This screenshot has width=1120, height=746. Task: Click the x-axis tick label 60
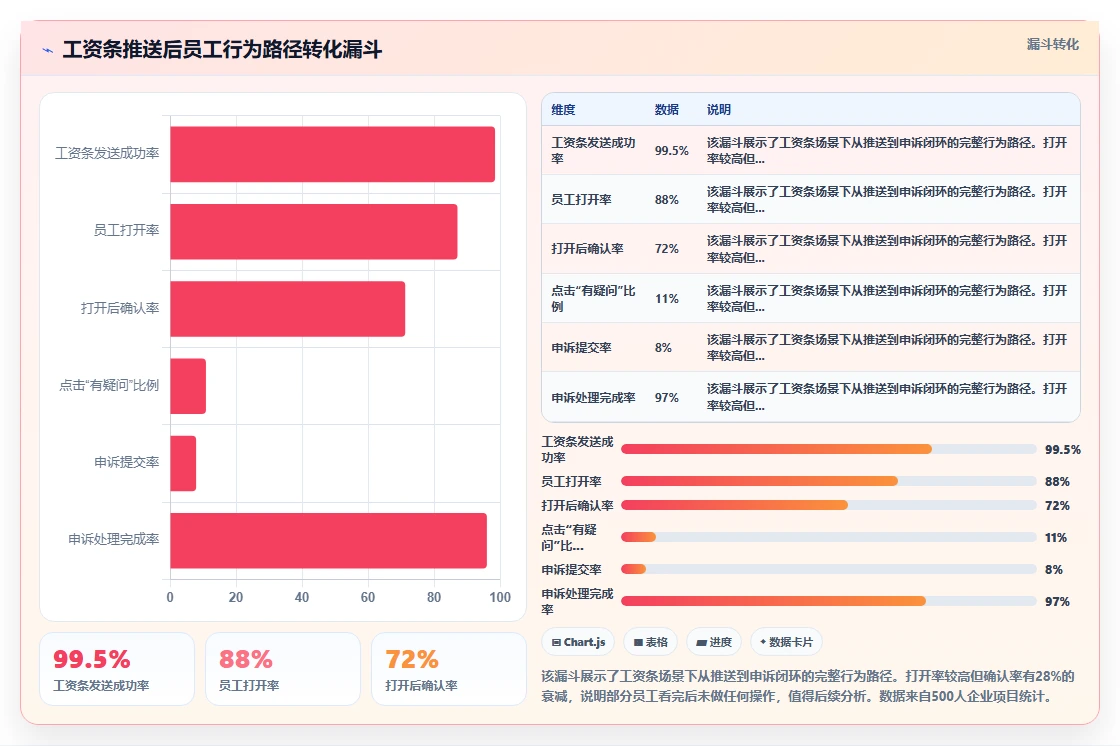[x=368, y=597]
